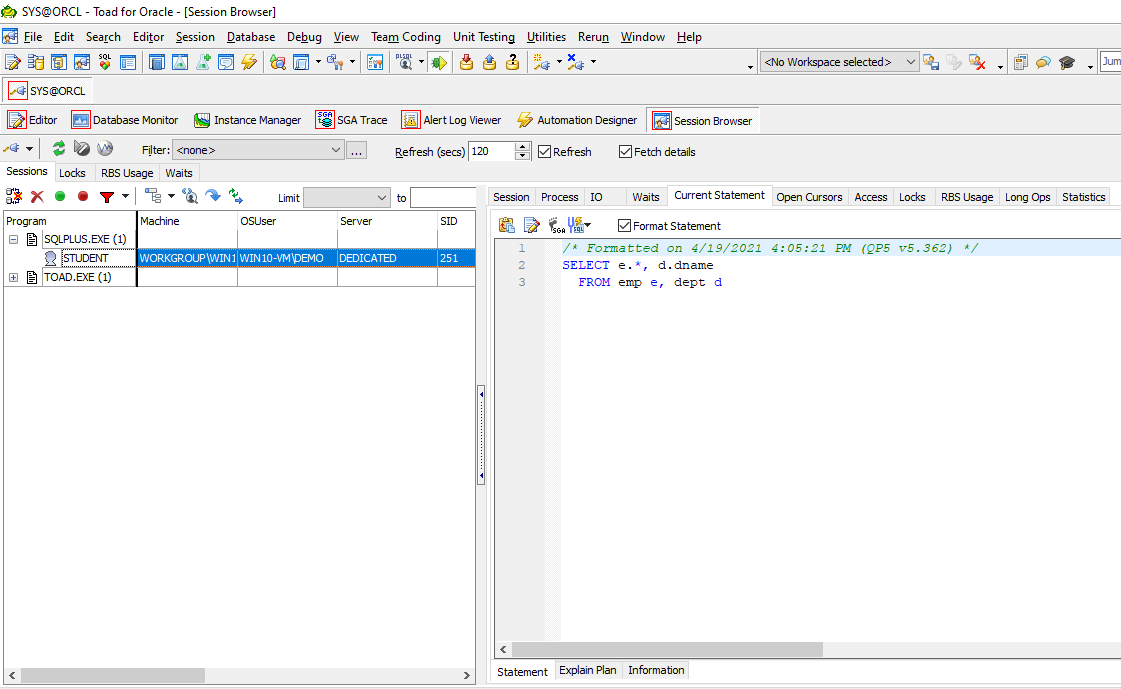Switch to the Information tab
This screenshot has width=1121, height=689.
click(656, 670)
